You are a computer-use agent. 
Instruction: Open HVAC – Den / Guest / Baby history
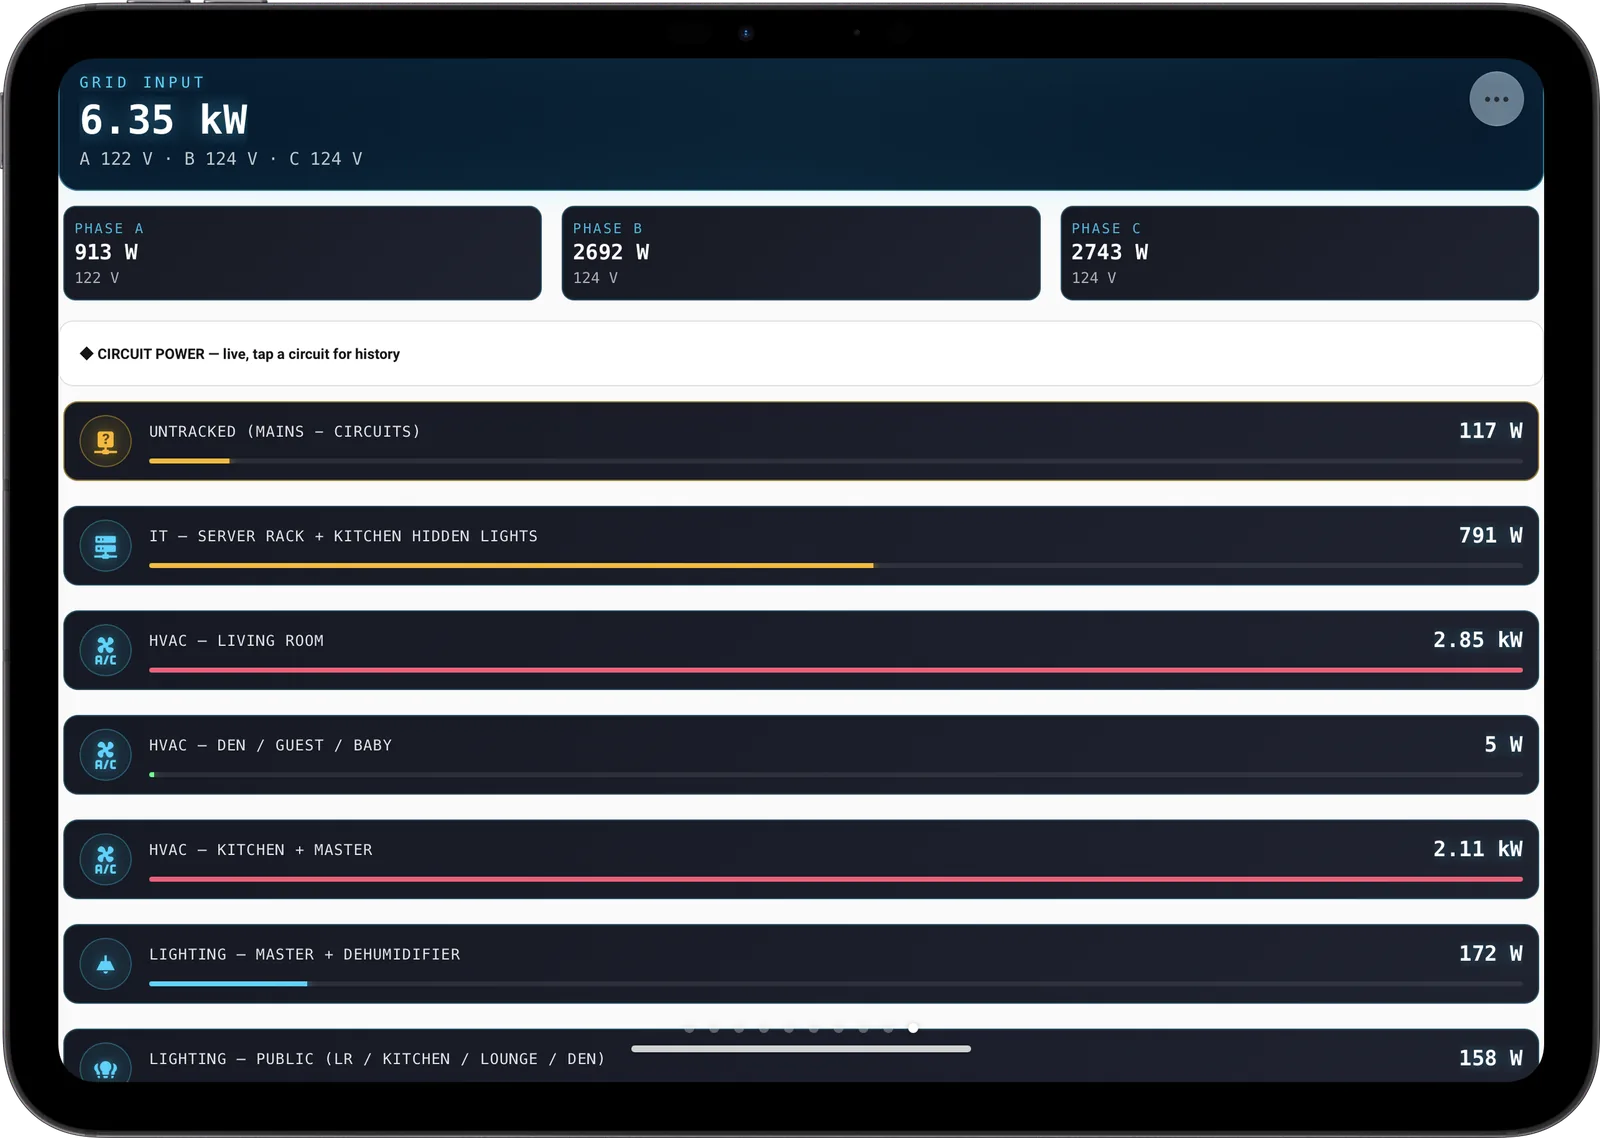(x=801, y=755)
